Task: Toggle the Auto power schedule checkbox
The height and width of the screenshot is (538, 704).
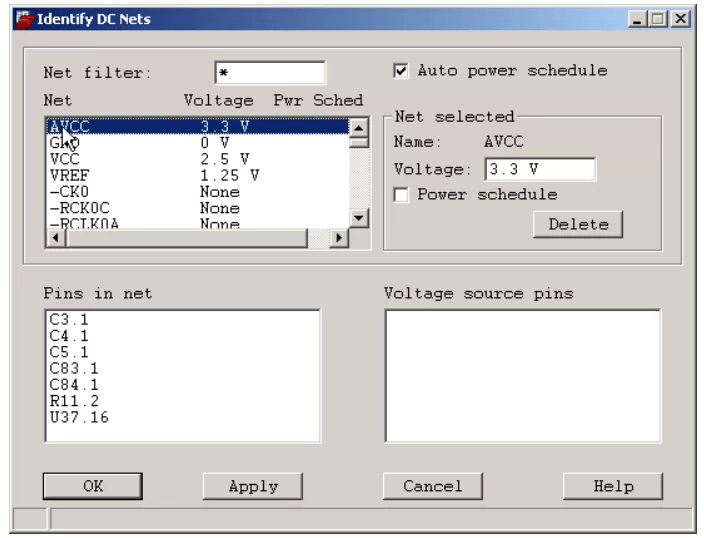Action: tap(401, 71)
